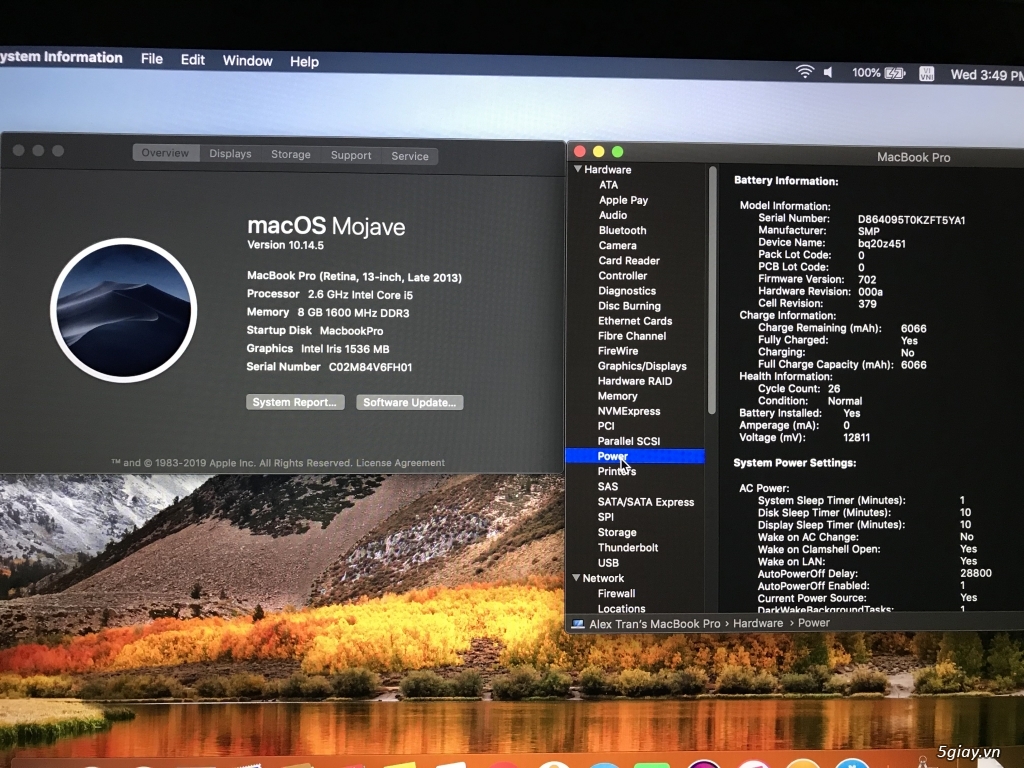Viewport: 1024px width, 768px height.
Task: Click the Software Update button
Action: [409, 402]
